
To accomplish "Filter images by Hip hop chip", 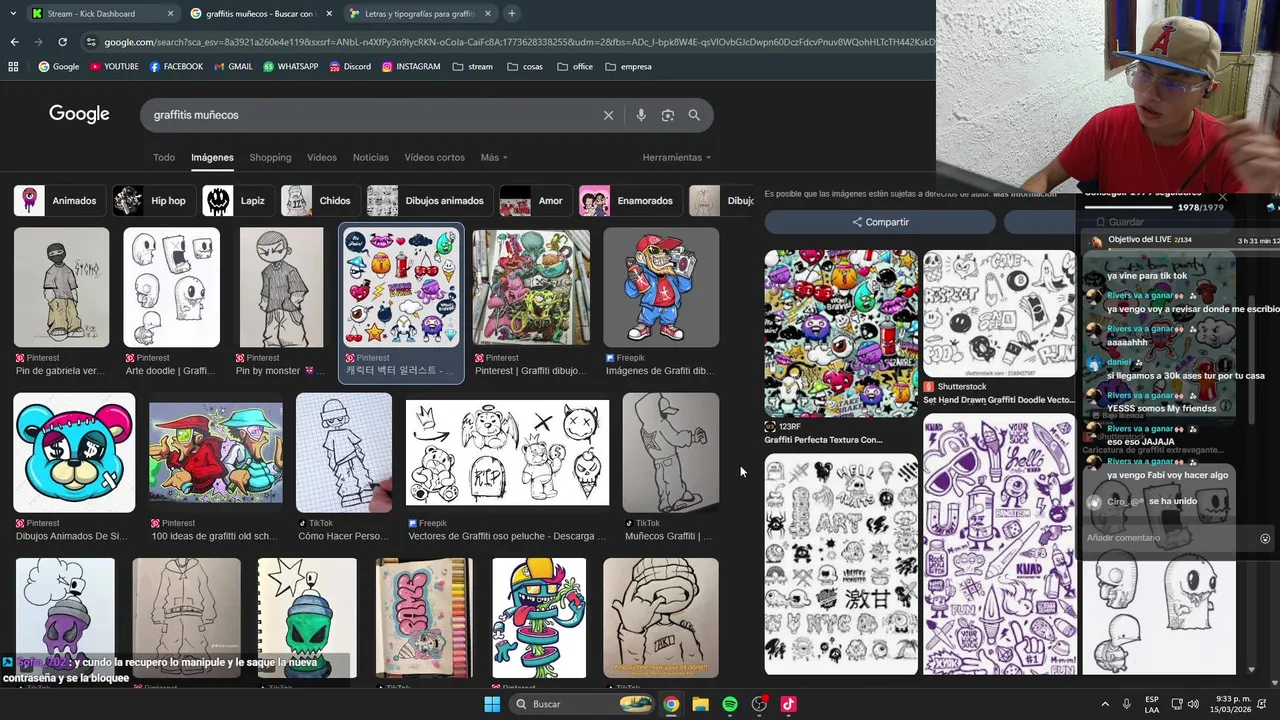I will 152,201.
